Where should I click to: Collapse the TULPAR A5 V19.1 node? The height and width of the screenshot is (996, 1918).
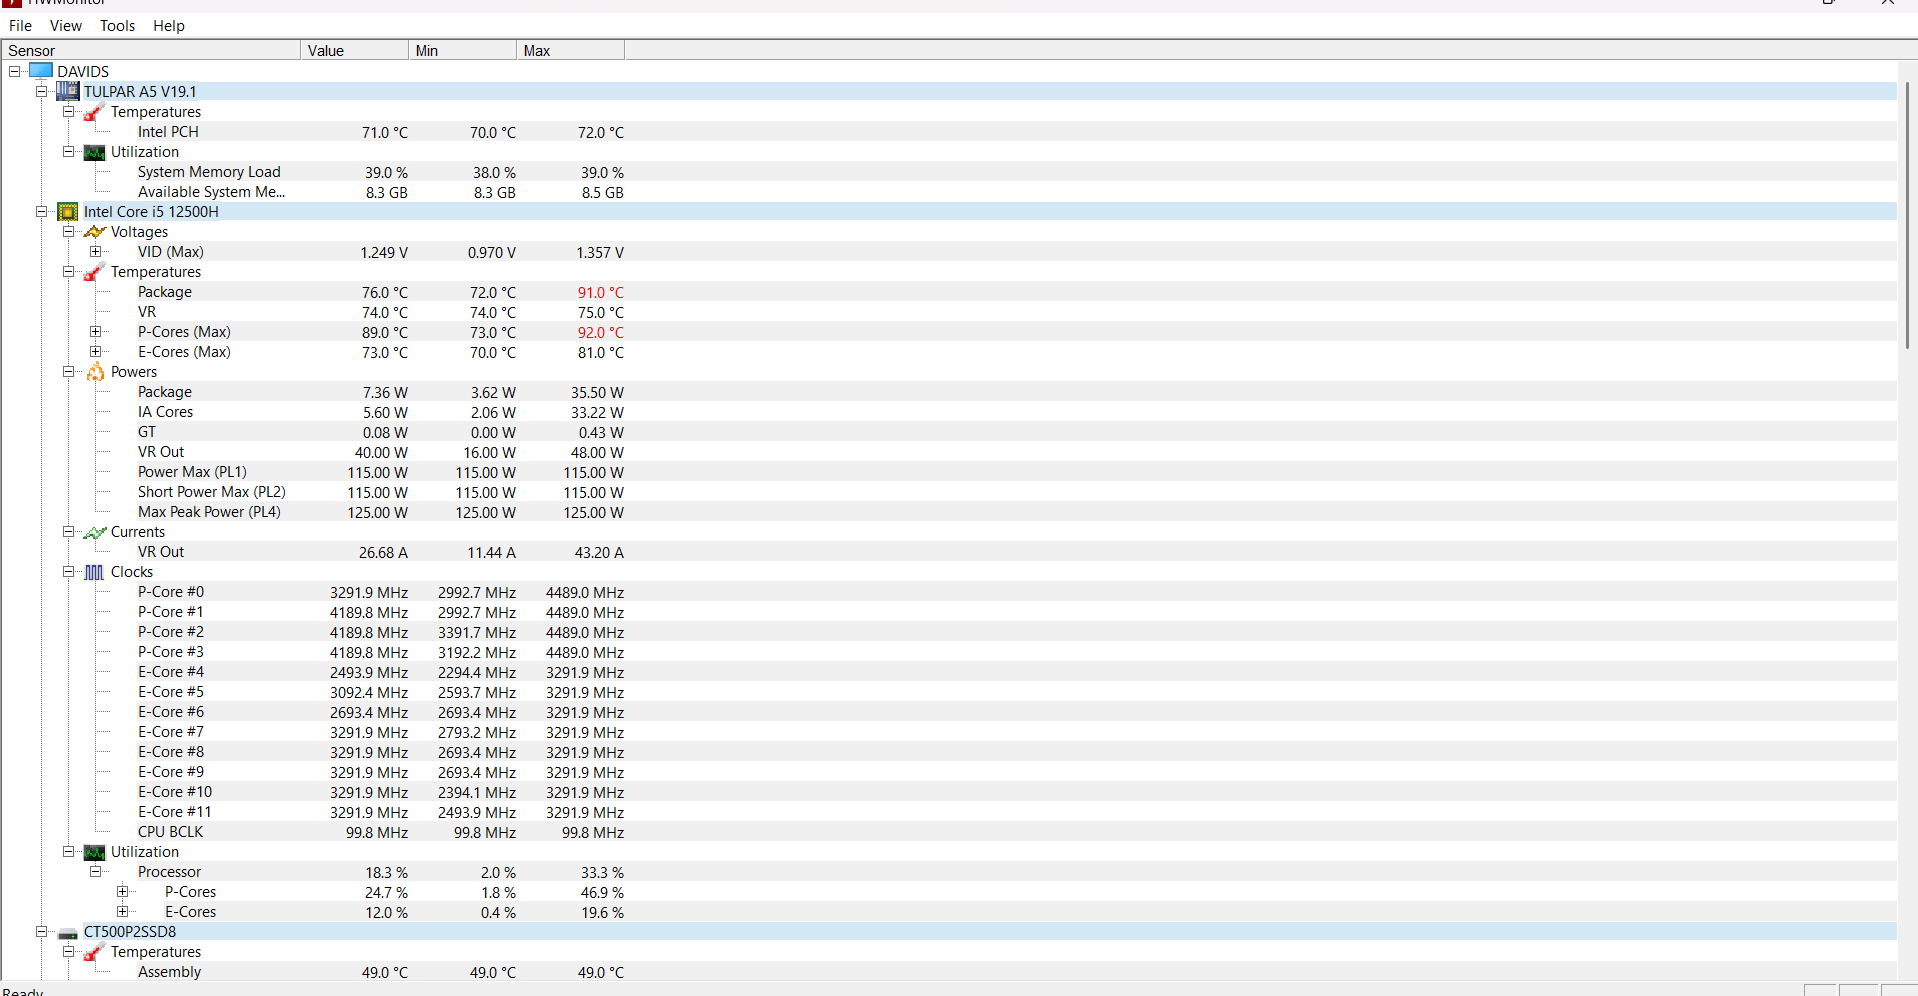[41, 92]
